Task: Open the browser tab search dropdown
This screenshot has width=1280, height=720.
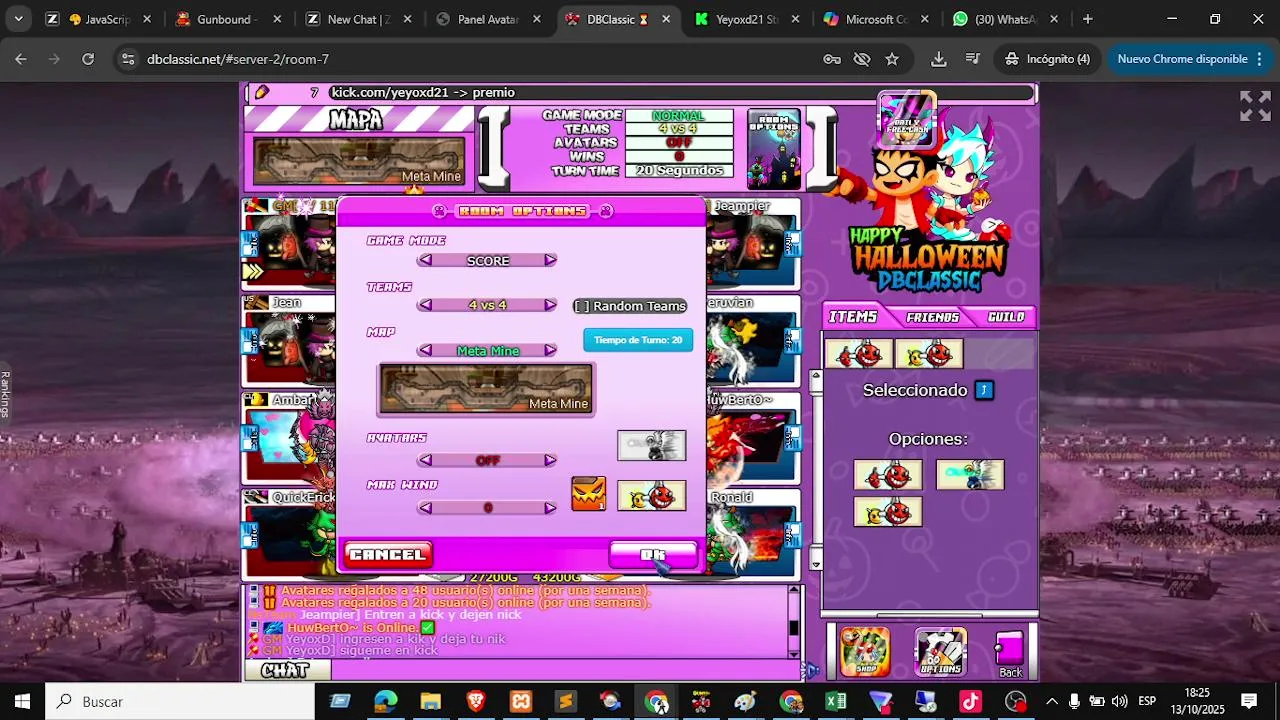Action: [x=18, y=19]
